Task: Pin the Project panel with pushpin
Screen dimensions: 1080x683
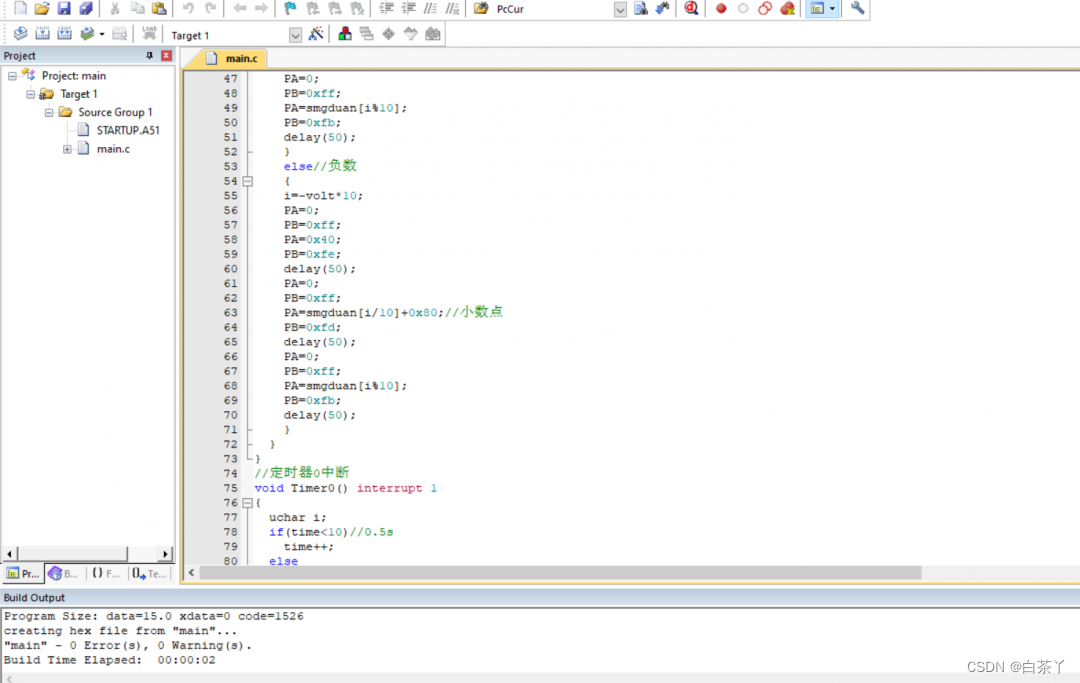Action: coord(151,56)
